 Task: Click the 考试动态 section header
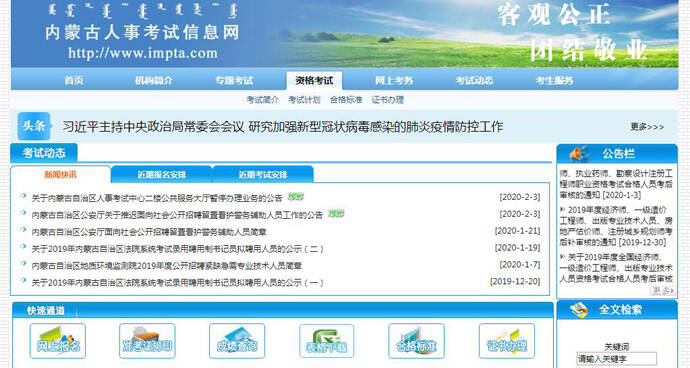pyautogui.click(x=44, y=153)
